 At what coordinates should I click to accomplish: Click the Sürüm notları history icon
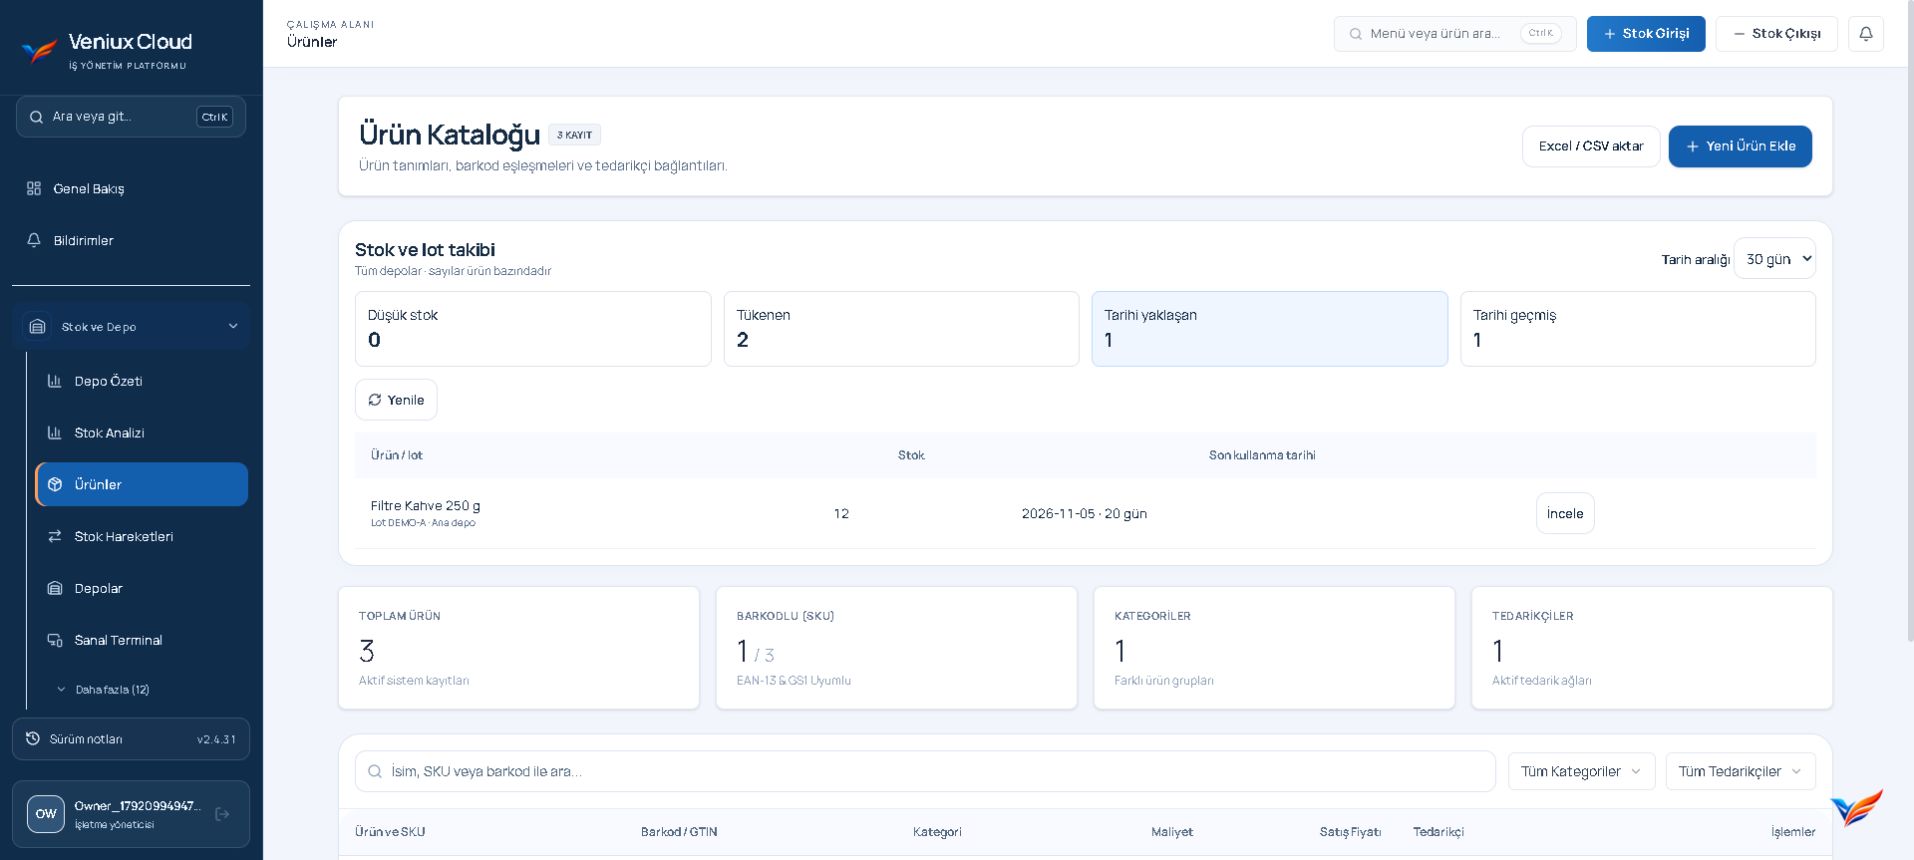click(33, 739)
